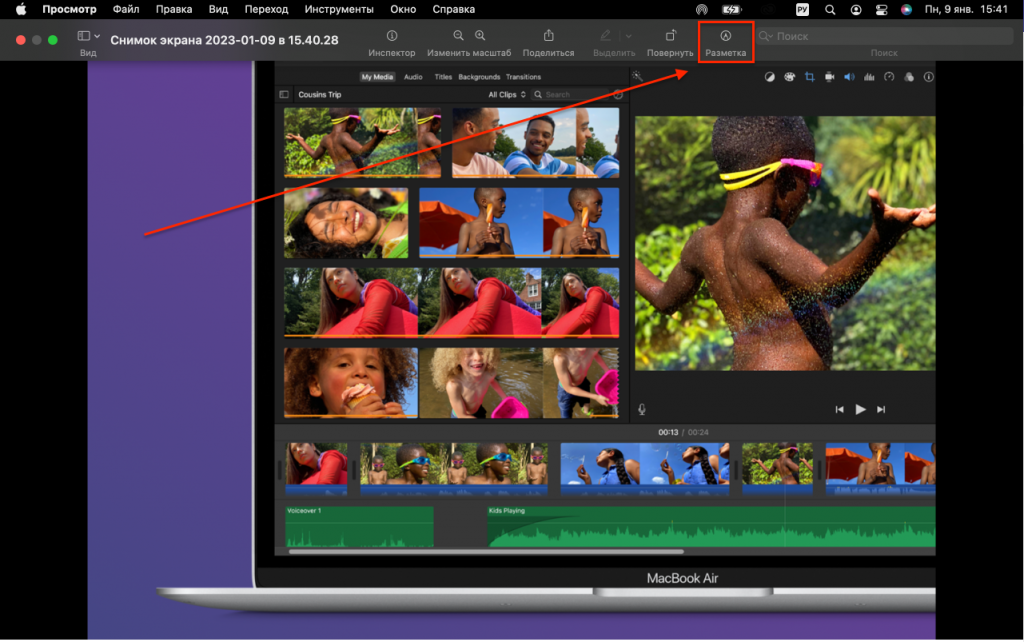The height and width of the screenshot is (642, 1024).
Task: Select the Crop tool in iMovie's viewer toolbar
Action: tap(811, 77)
